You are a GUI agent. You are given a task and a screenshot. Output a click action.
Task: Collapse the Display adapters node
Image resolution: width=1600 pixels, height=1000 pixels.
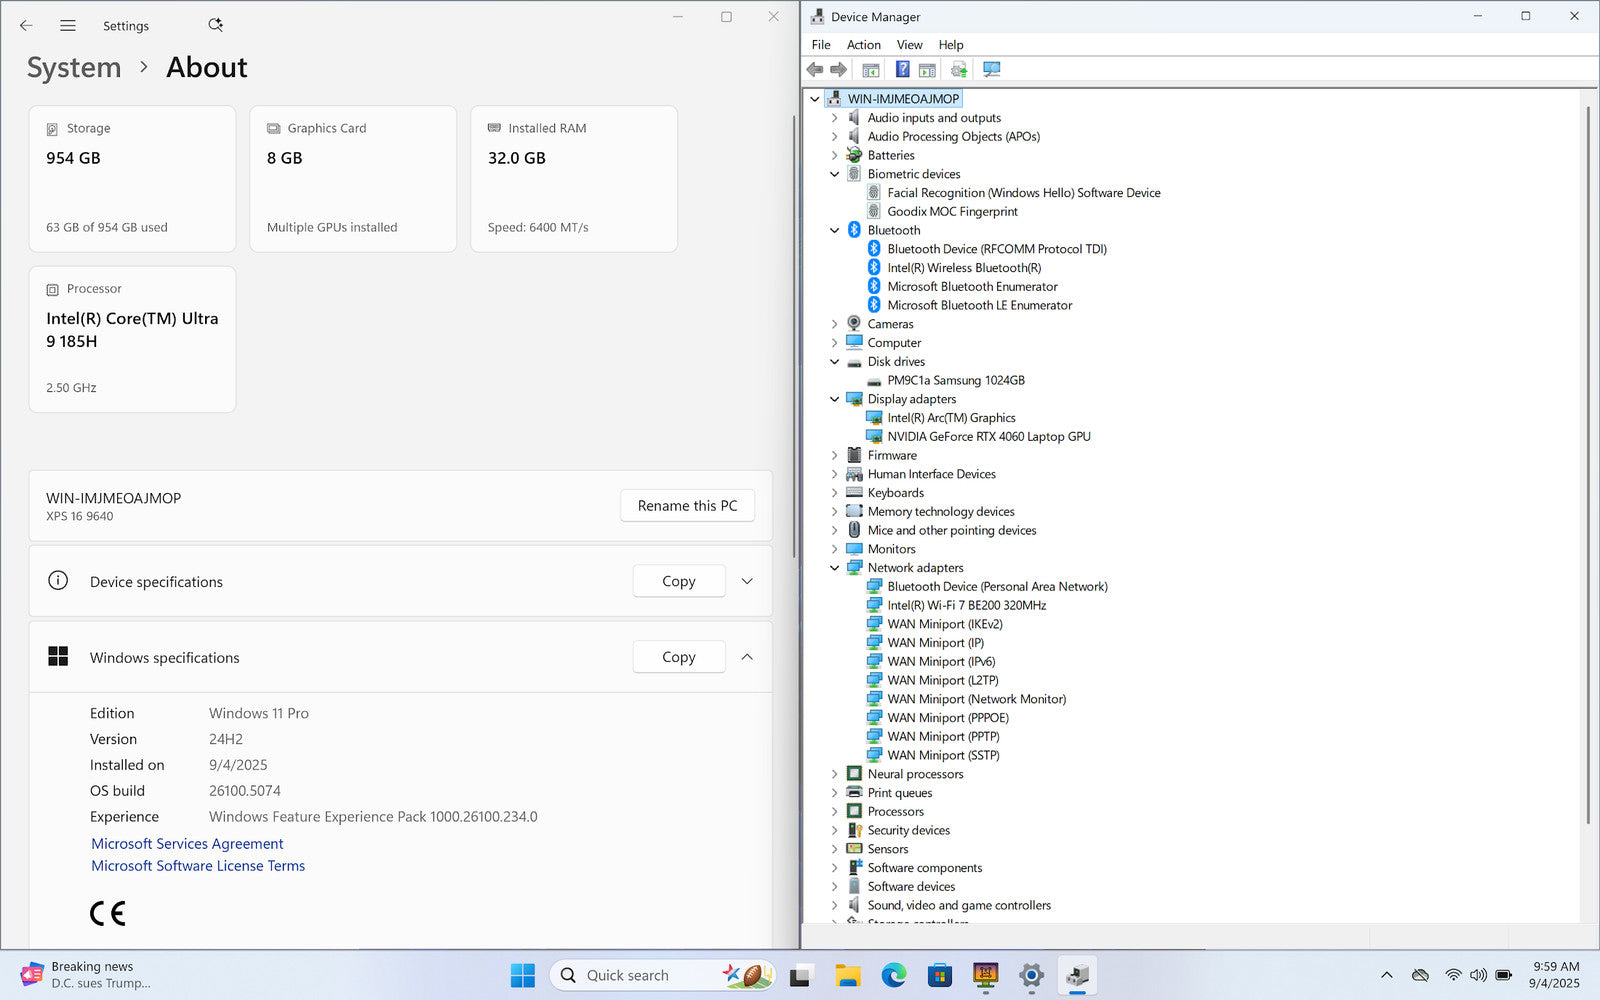point(835,399)
